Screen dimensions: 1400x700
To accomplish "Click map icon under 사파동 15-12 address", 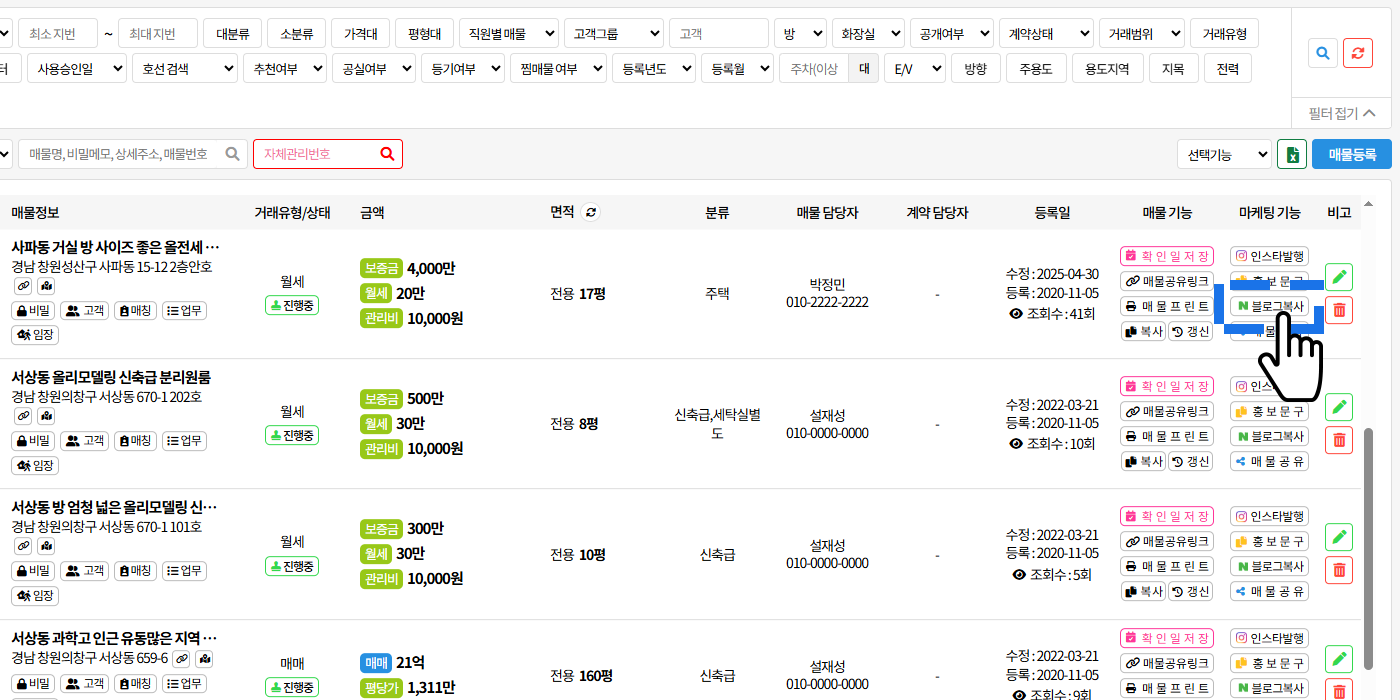I will (x=46, y=286).
